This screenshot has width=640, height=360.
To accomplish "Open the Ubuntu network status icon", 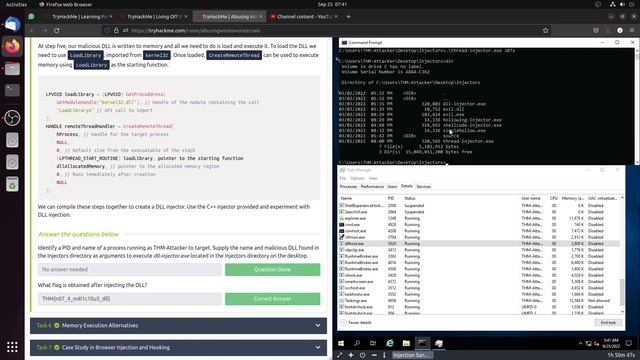I will pyautogui.click(x=613, y=4).
